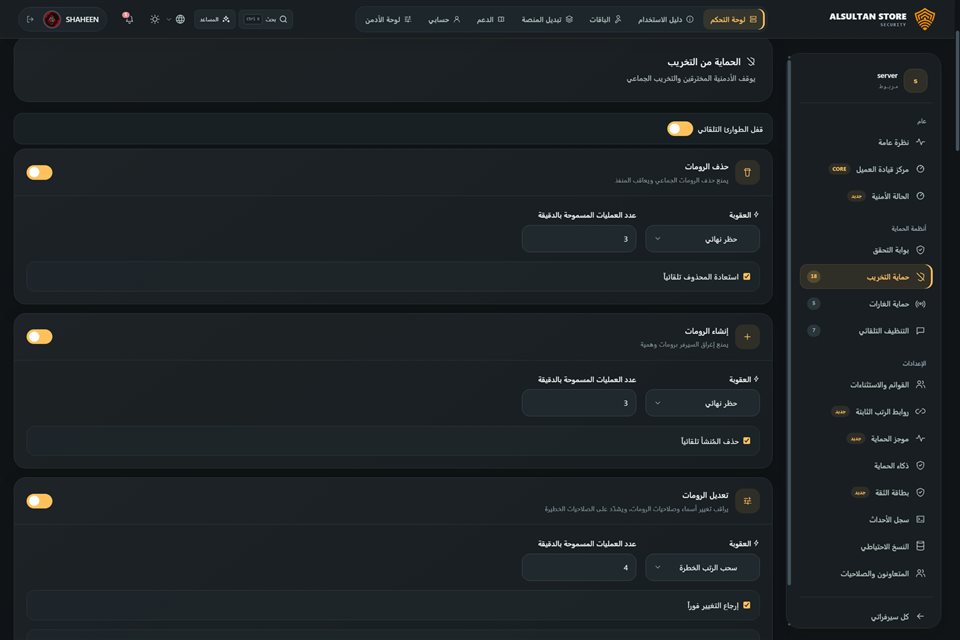Screen dimensions: 960x640
Task: Toggle light theme with the sun icon
Action: pyautogui.click(x=155, y=20)
